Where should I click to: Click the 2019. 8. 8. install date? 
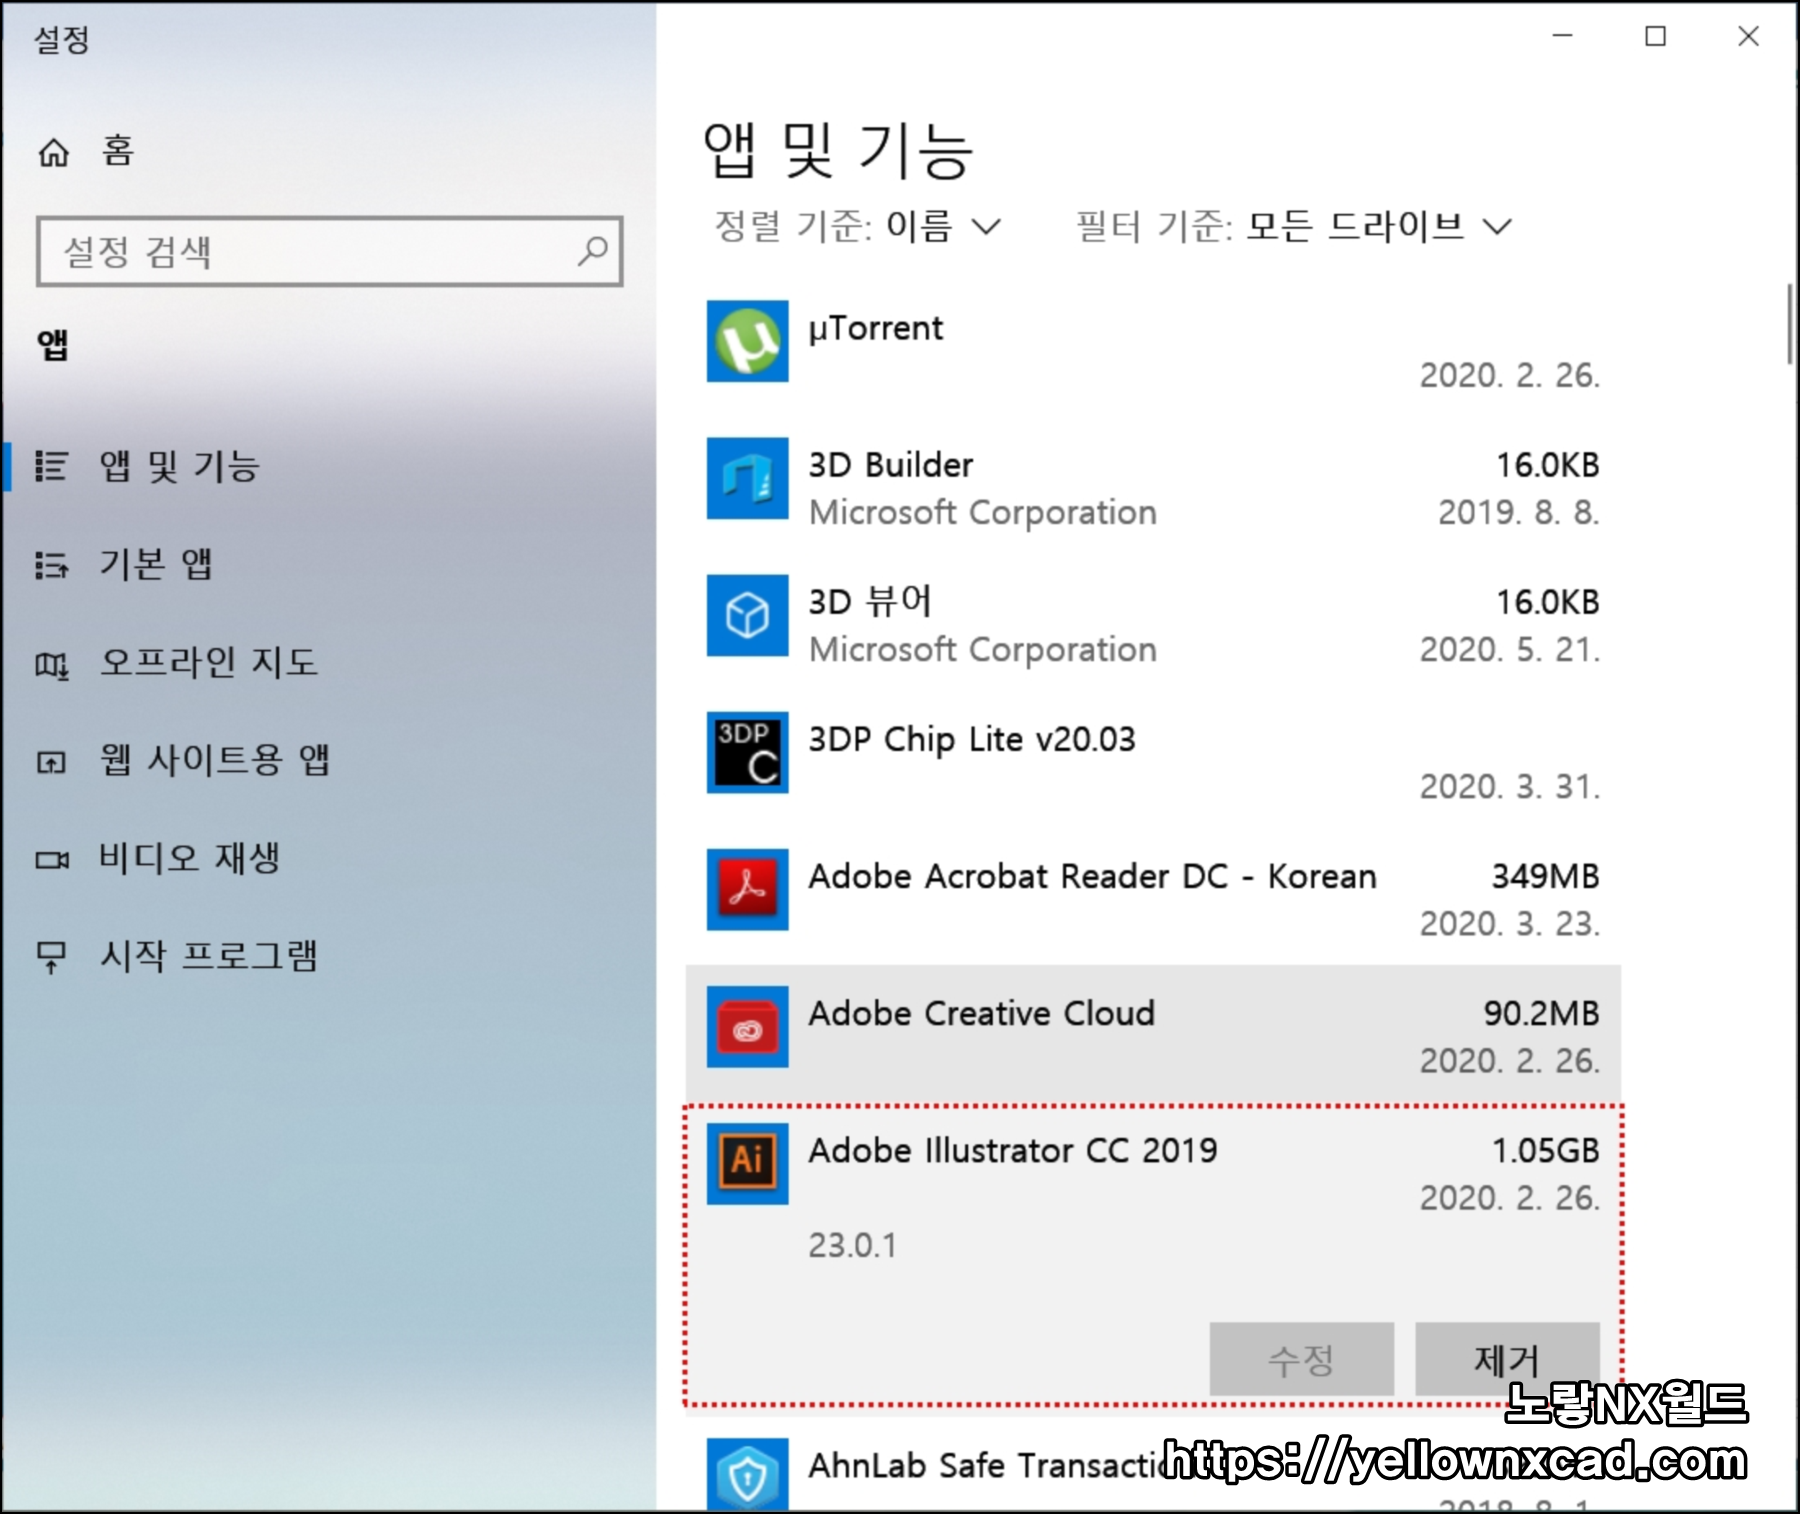point(1519,512)
